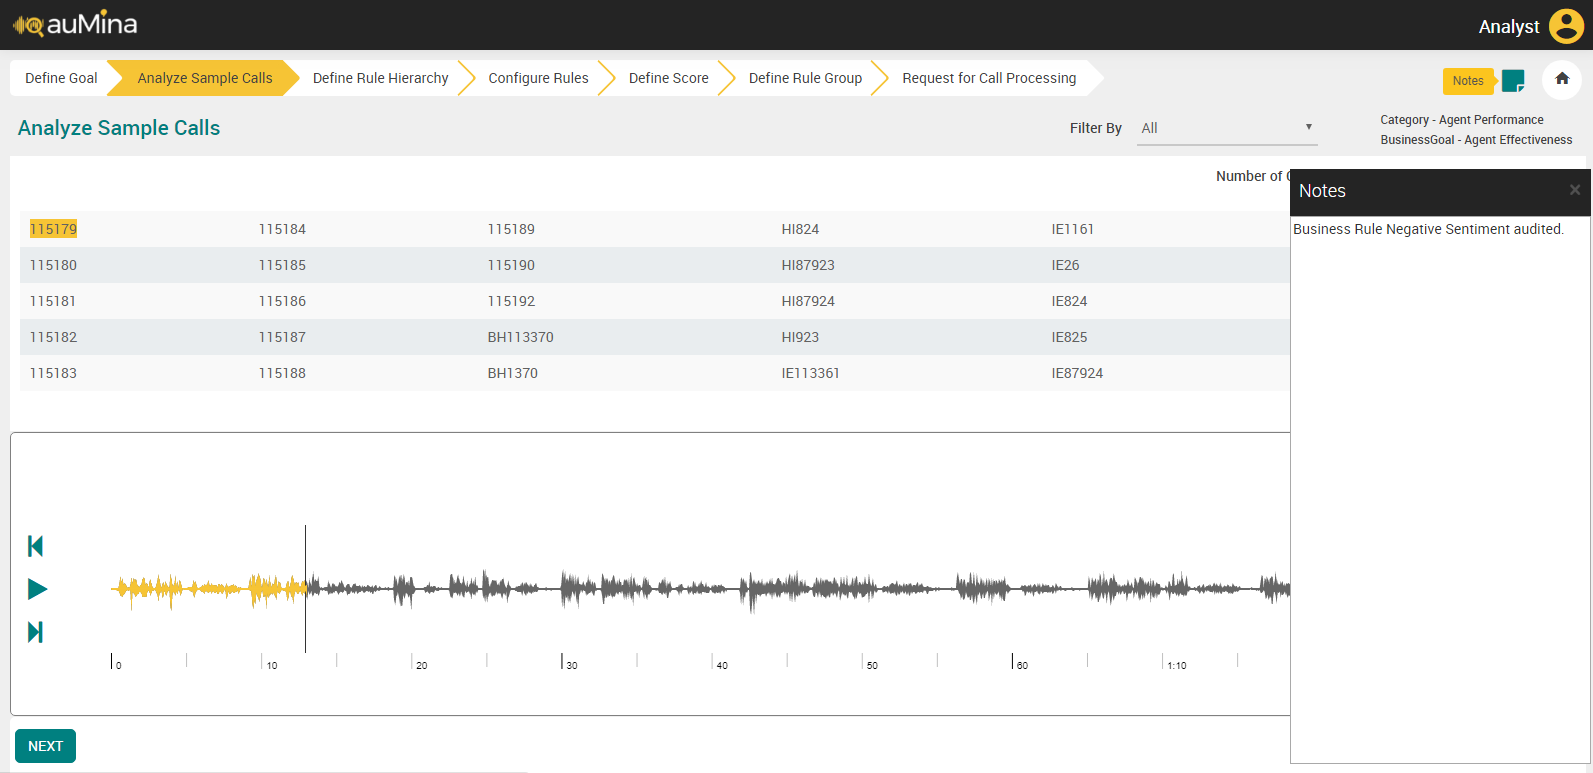
Task: Open Define Rule Group step
Action: tap(805, 78)
